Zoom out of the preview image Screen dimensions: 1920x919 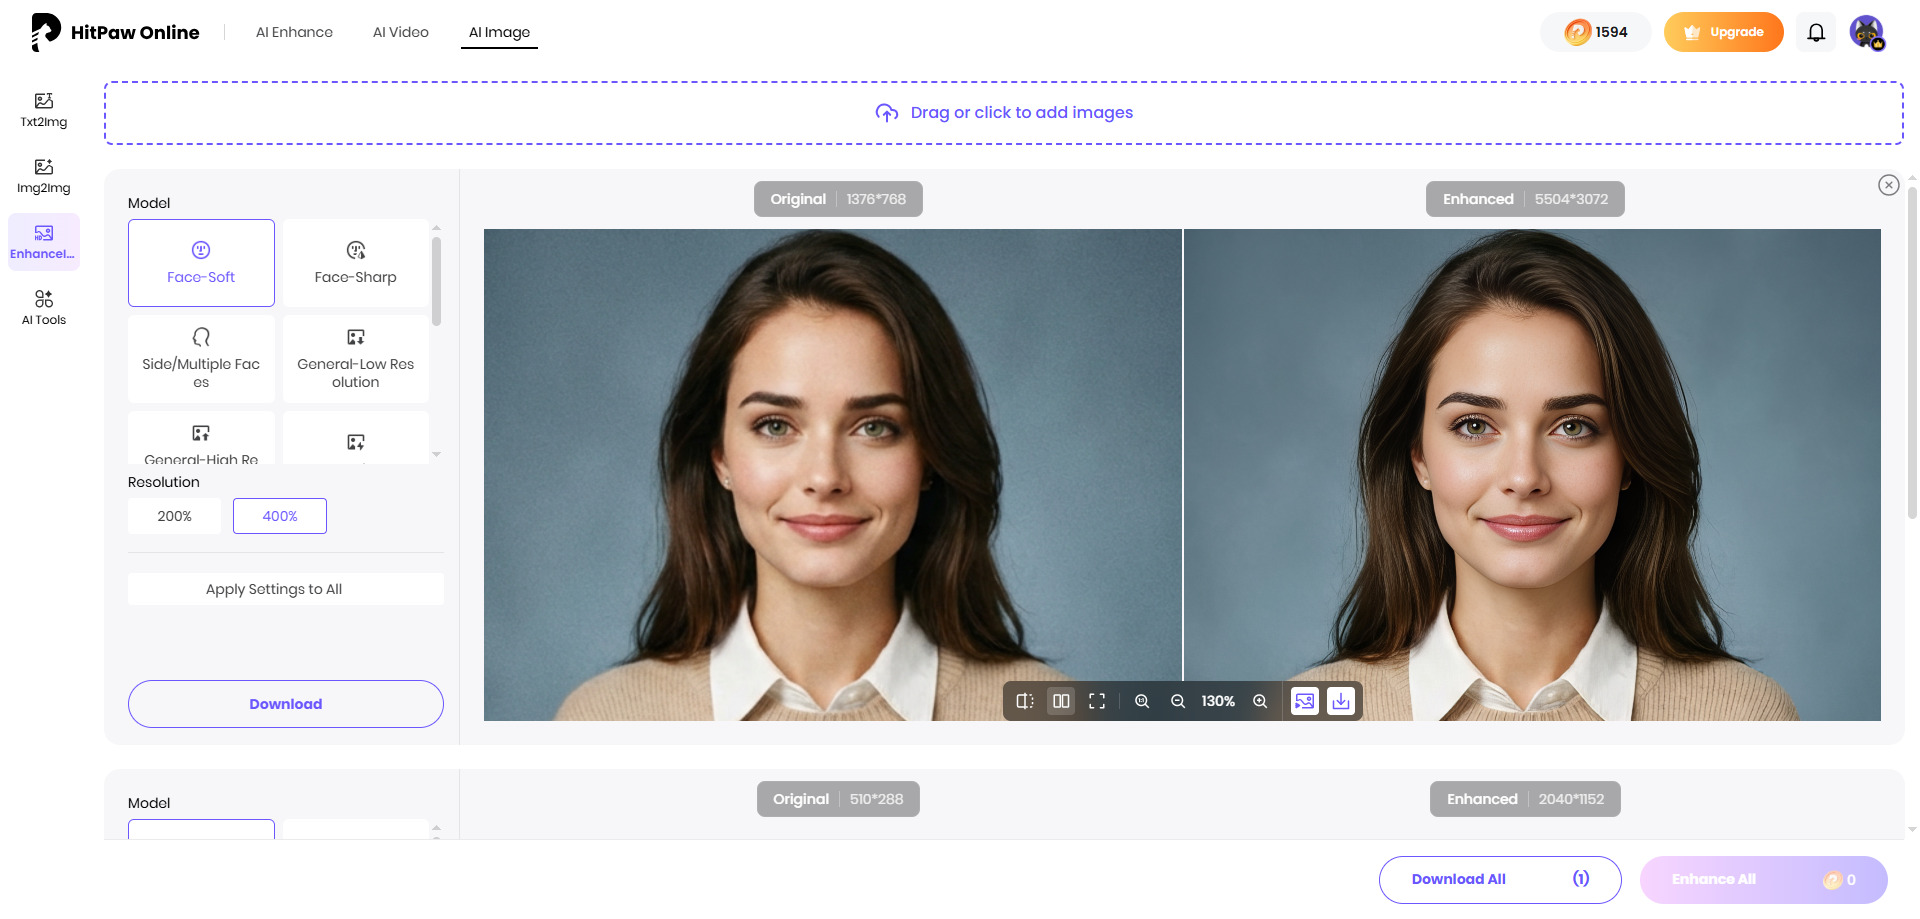pos(1178,701)
